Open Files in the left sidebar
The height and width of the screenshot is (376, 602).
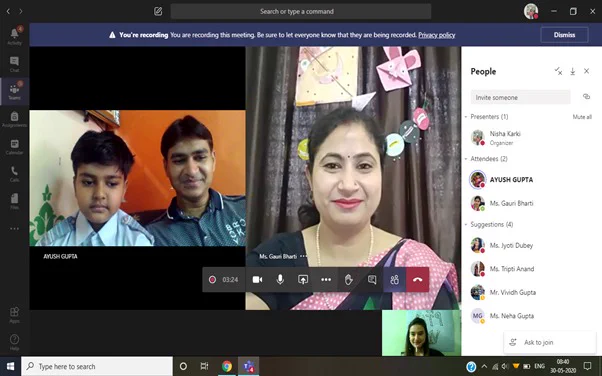[x=15, y=201]
